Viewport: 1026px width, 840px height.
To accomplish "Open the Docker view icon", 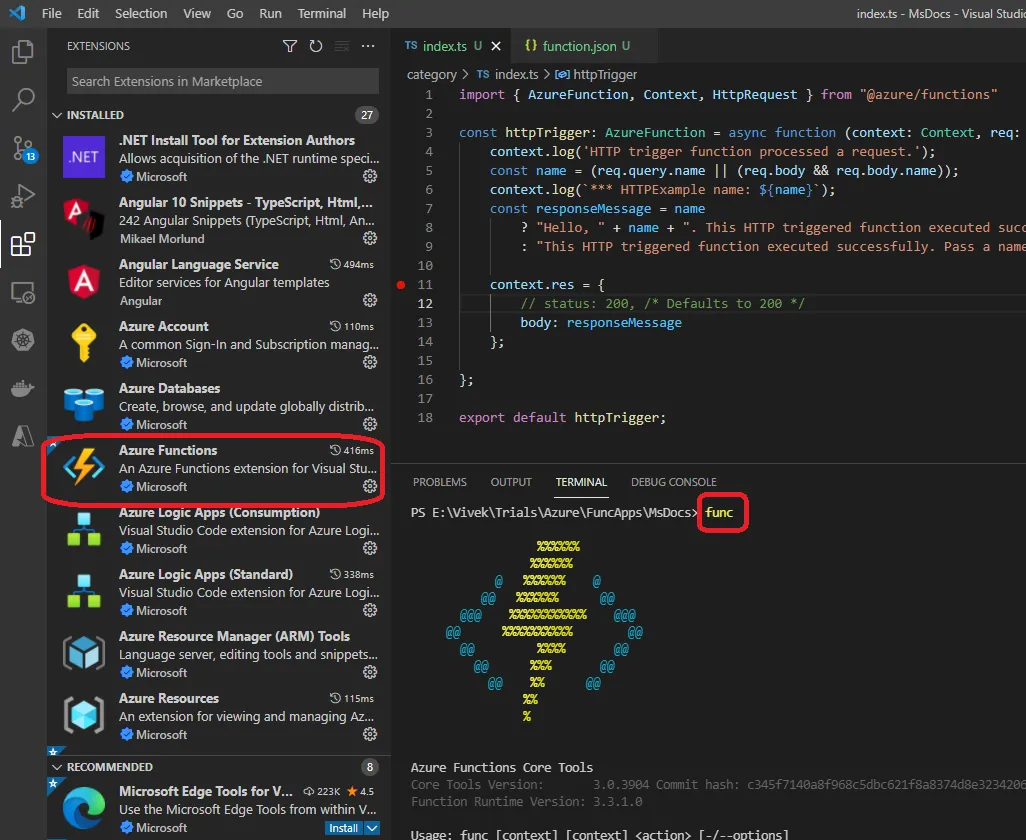I will click(x=23, y=388).
